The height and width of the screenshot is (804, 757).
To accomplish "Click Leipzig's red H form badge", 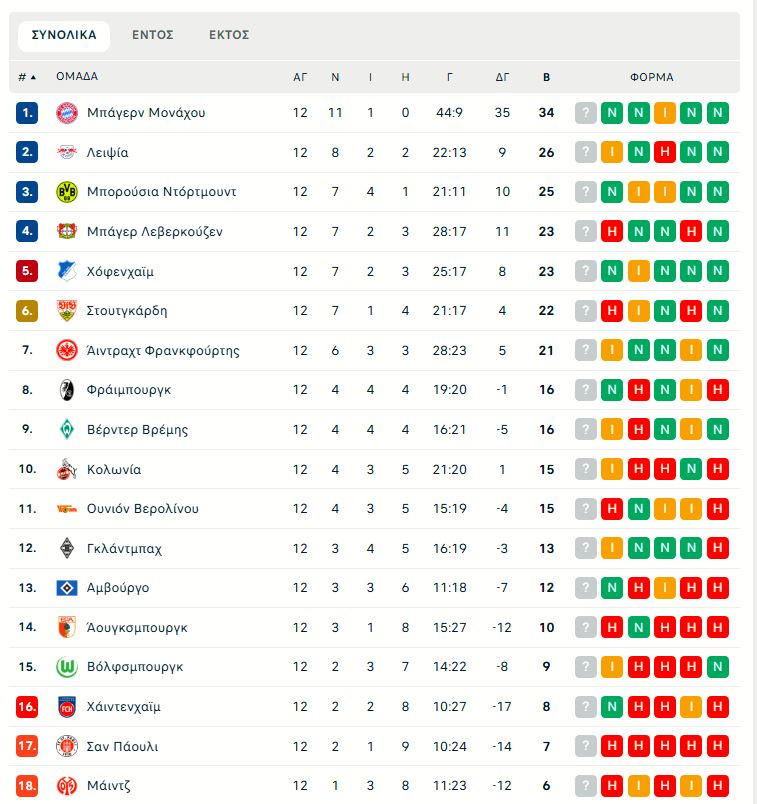I will (x=664, y=153).
